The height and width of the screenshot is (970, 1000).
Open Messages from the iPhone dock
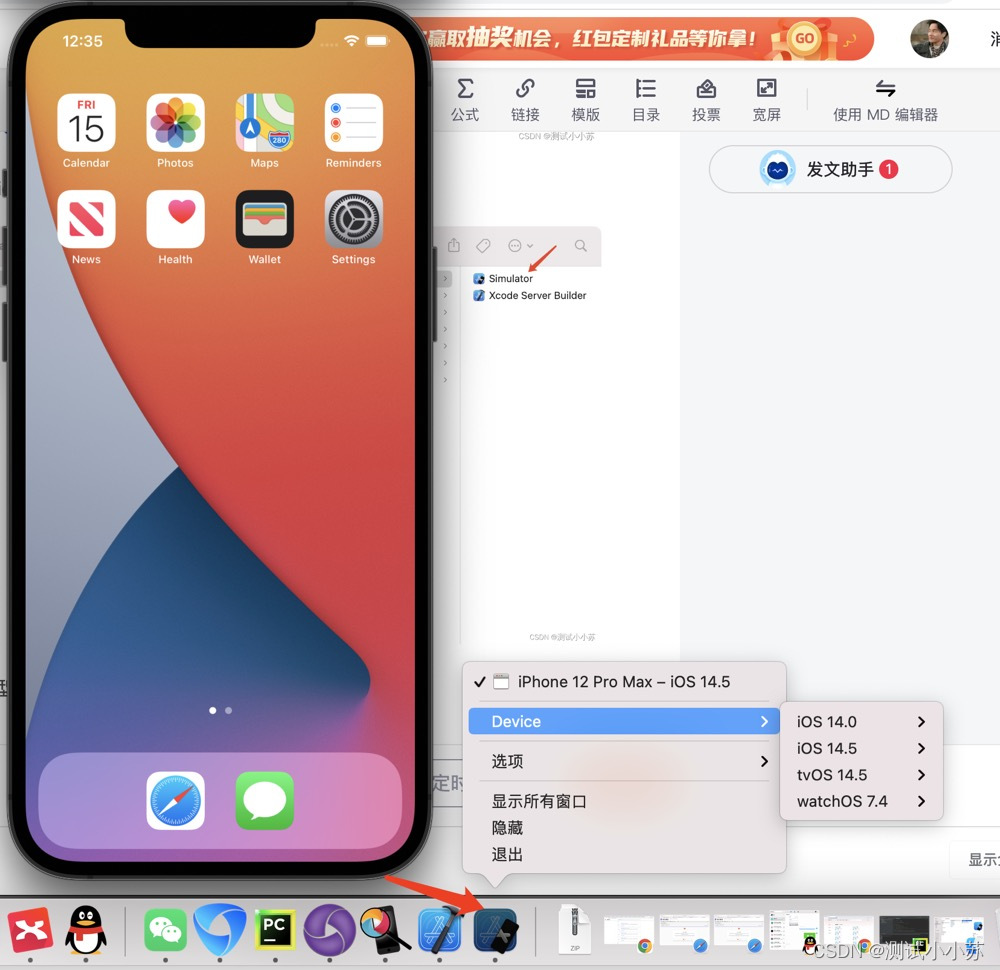click(x=265, y=800)
